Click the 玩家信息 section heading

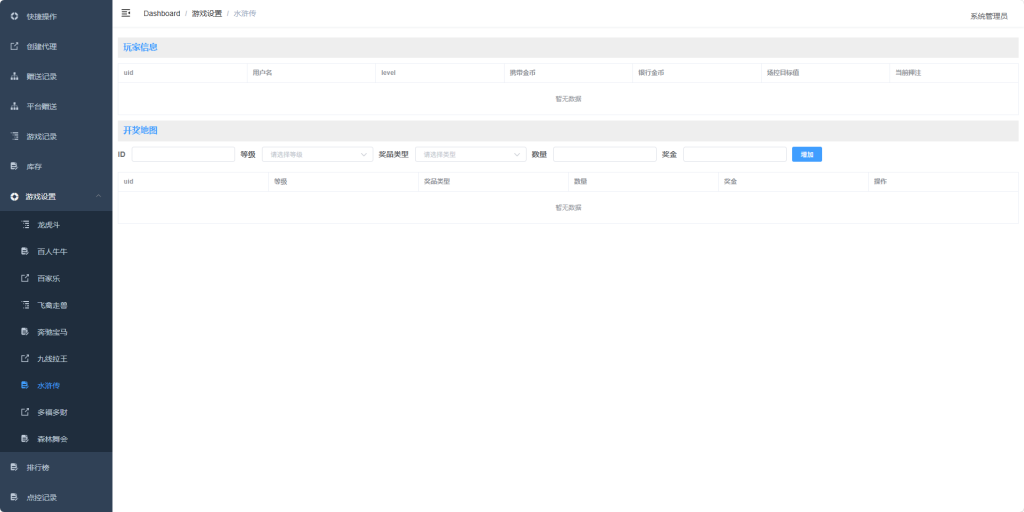[140, 48]
